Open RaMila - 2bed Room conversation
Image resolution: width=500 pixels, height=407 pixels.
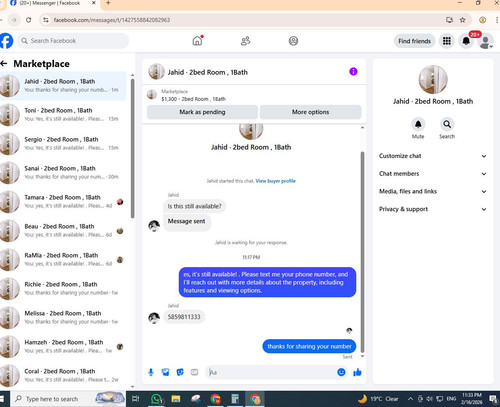tap(63, 259)
